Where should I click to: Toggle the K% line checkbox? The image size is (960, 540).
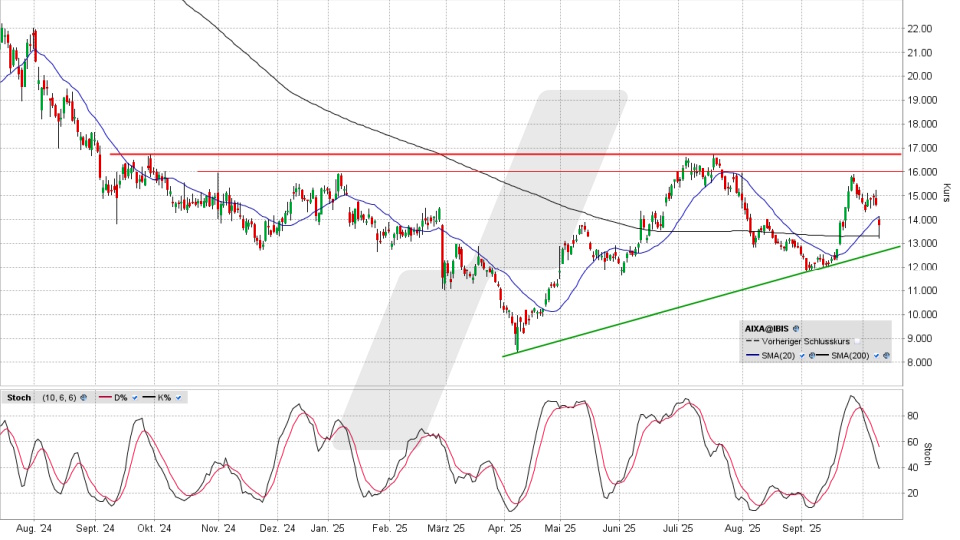[178, 398]
